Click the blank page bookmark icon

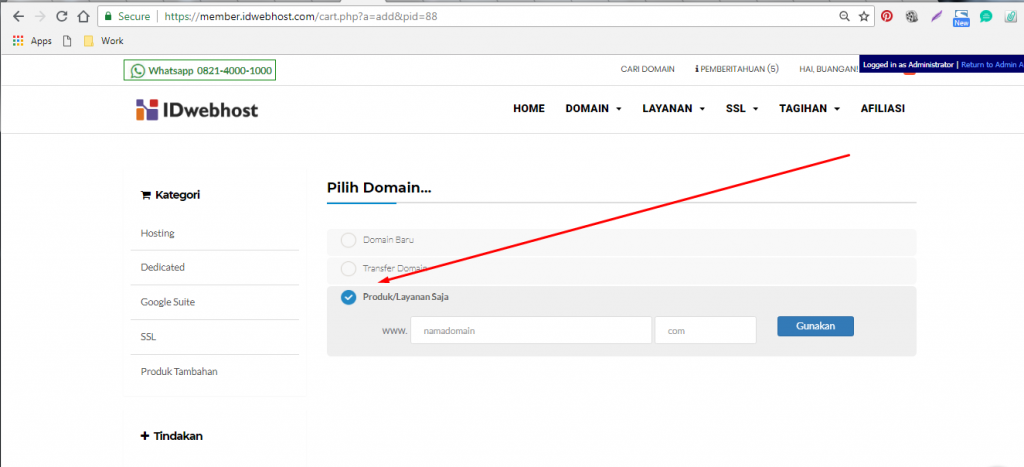click(x=67, y=40)
